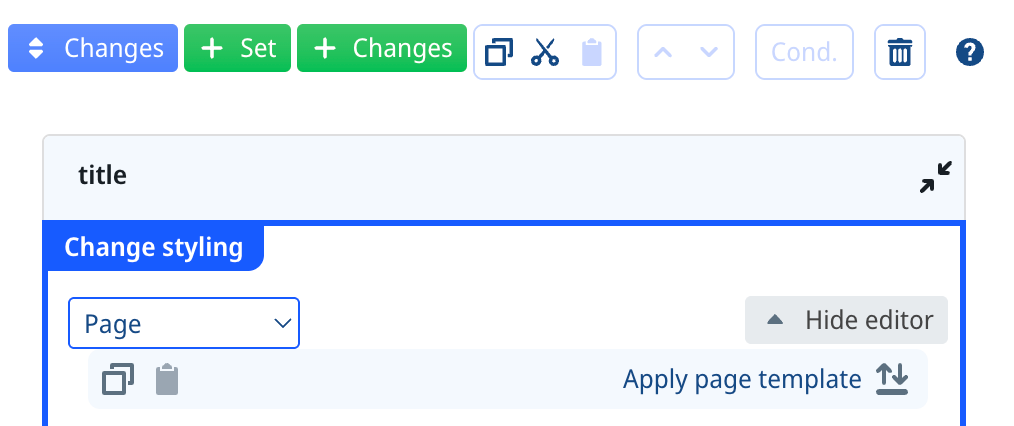1014x426 pixels.
Task: Click the apply template arrows icon
Action: [x=892, y=379]
